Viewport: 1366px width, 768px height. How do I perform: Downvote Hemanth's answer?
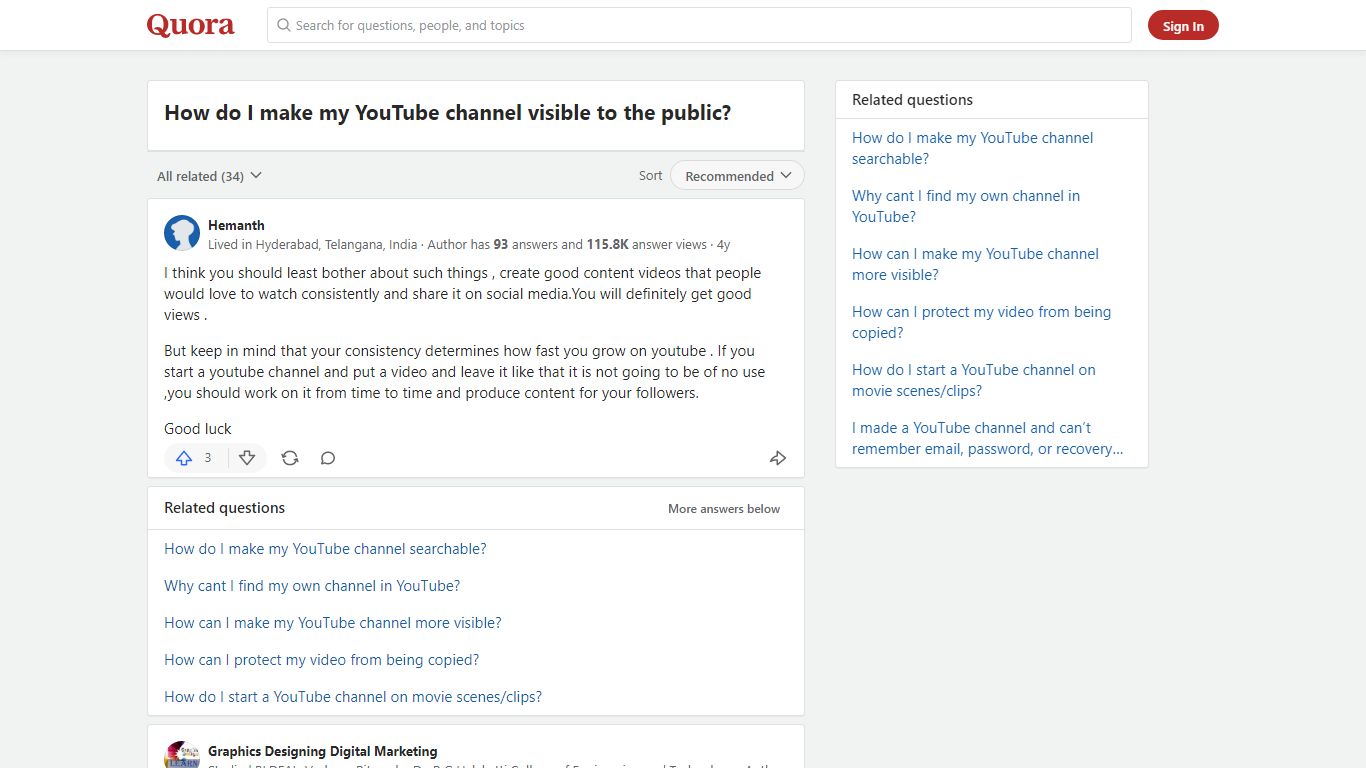(x=247, y=458)
